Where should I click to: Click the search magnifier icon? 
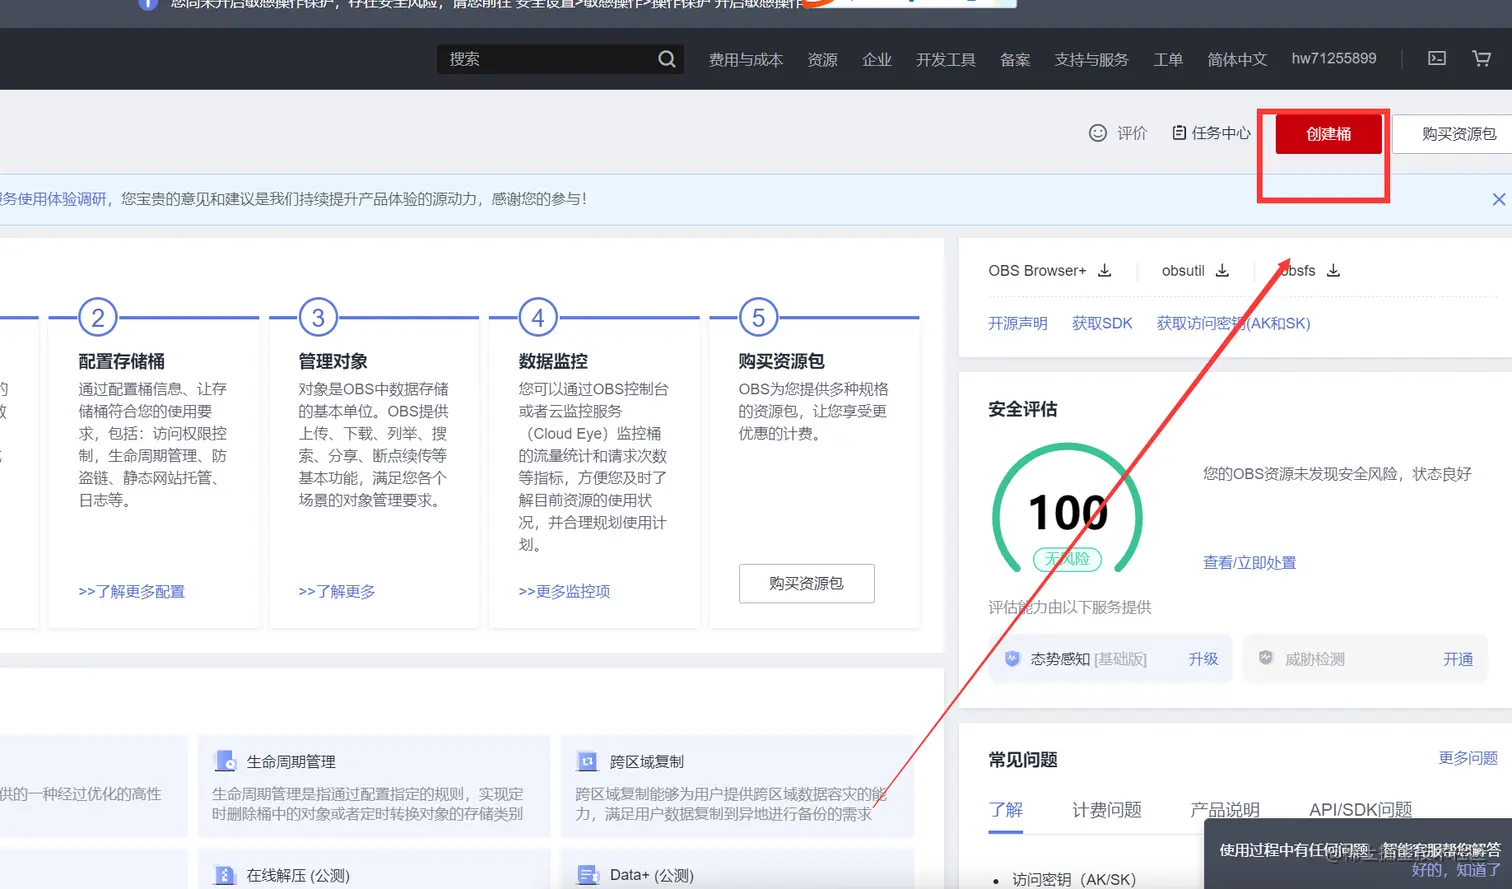tap(666, 59)
